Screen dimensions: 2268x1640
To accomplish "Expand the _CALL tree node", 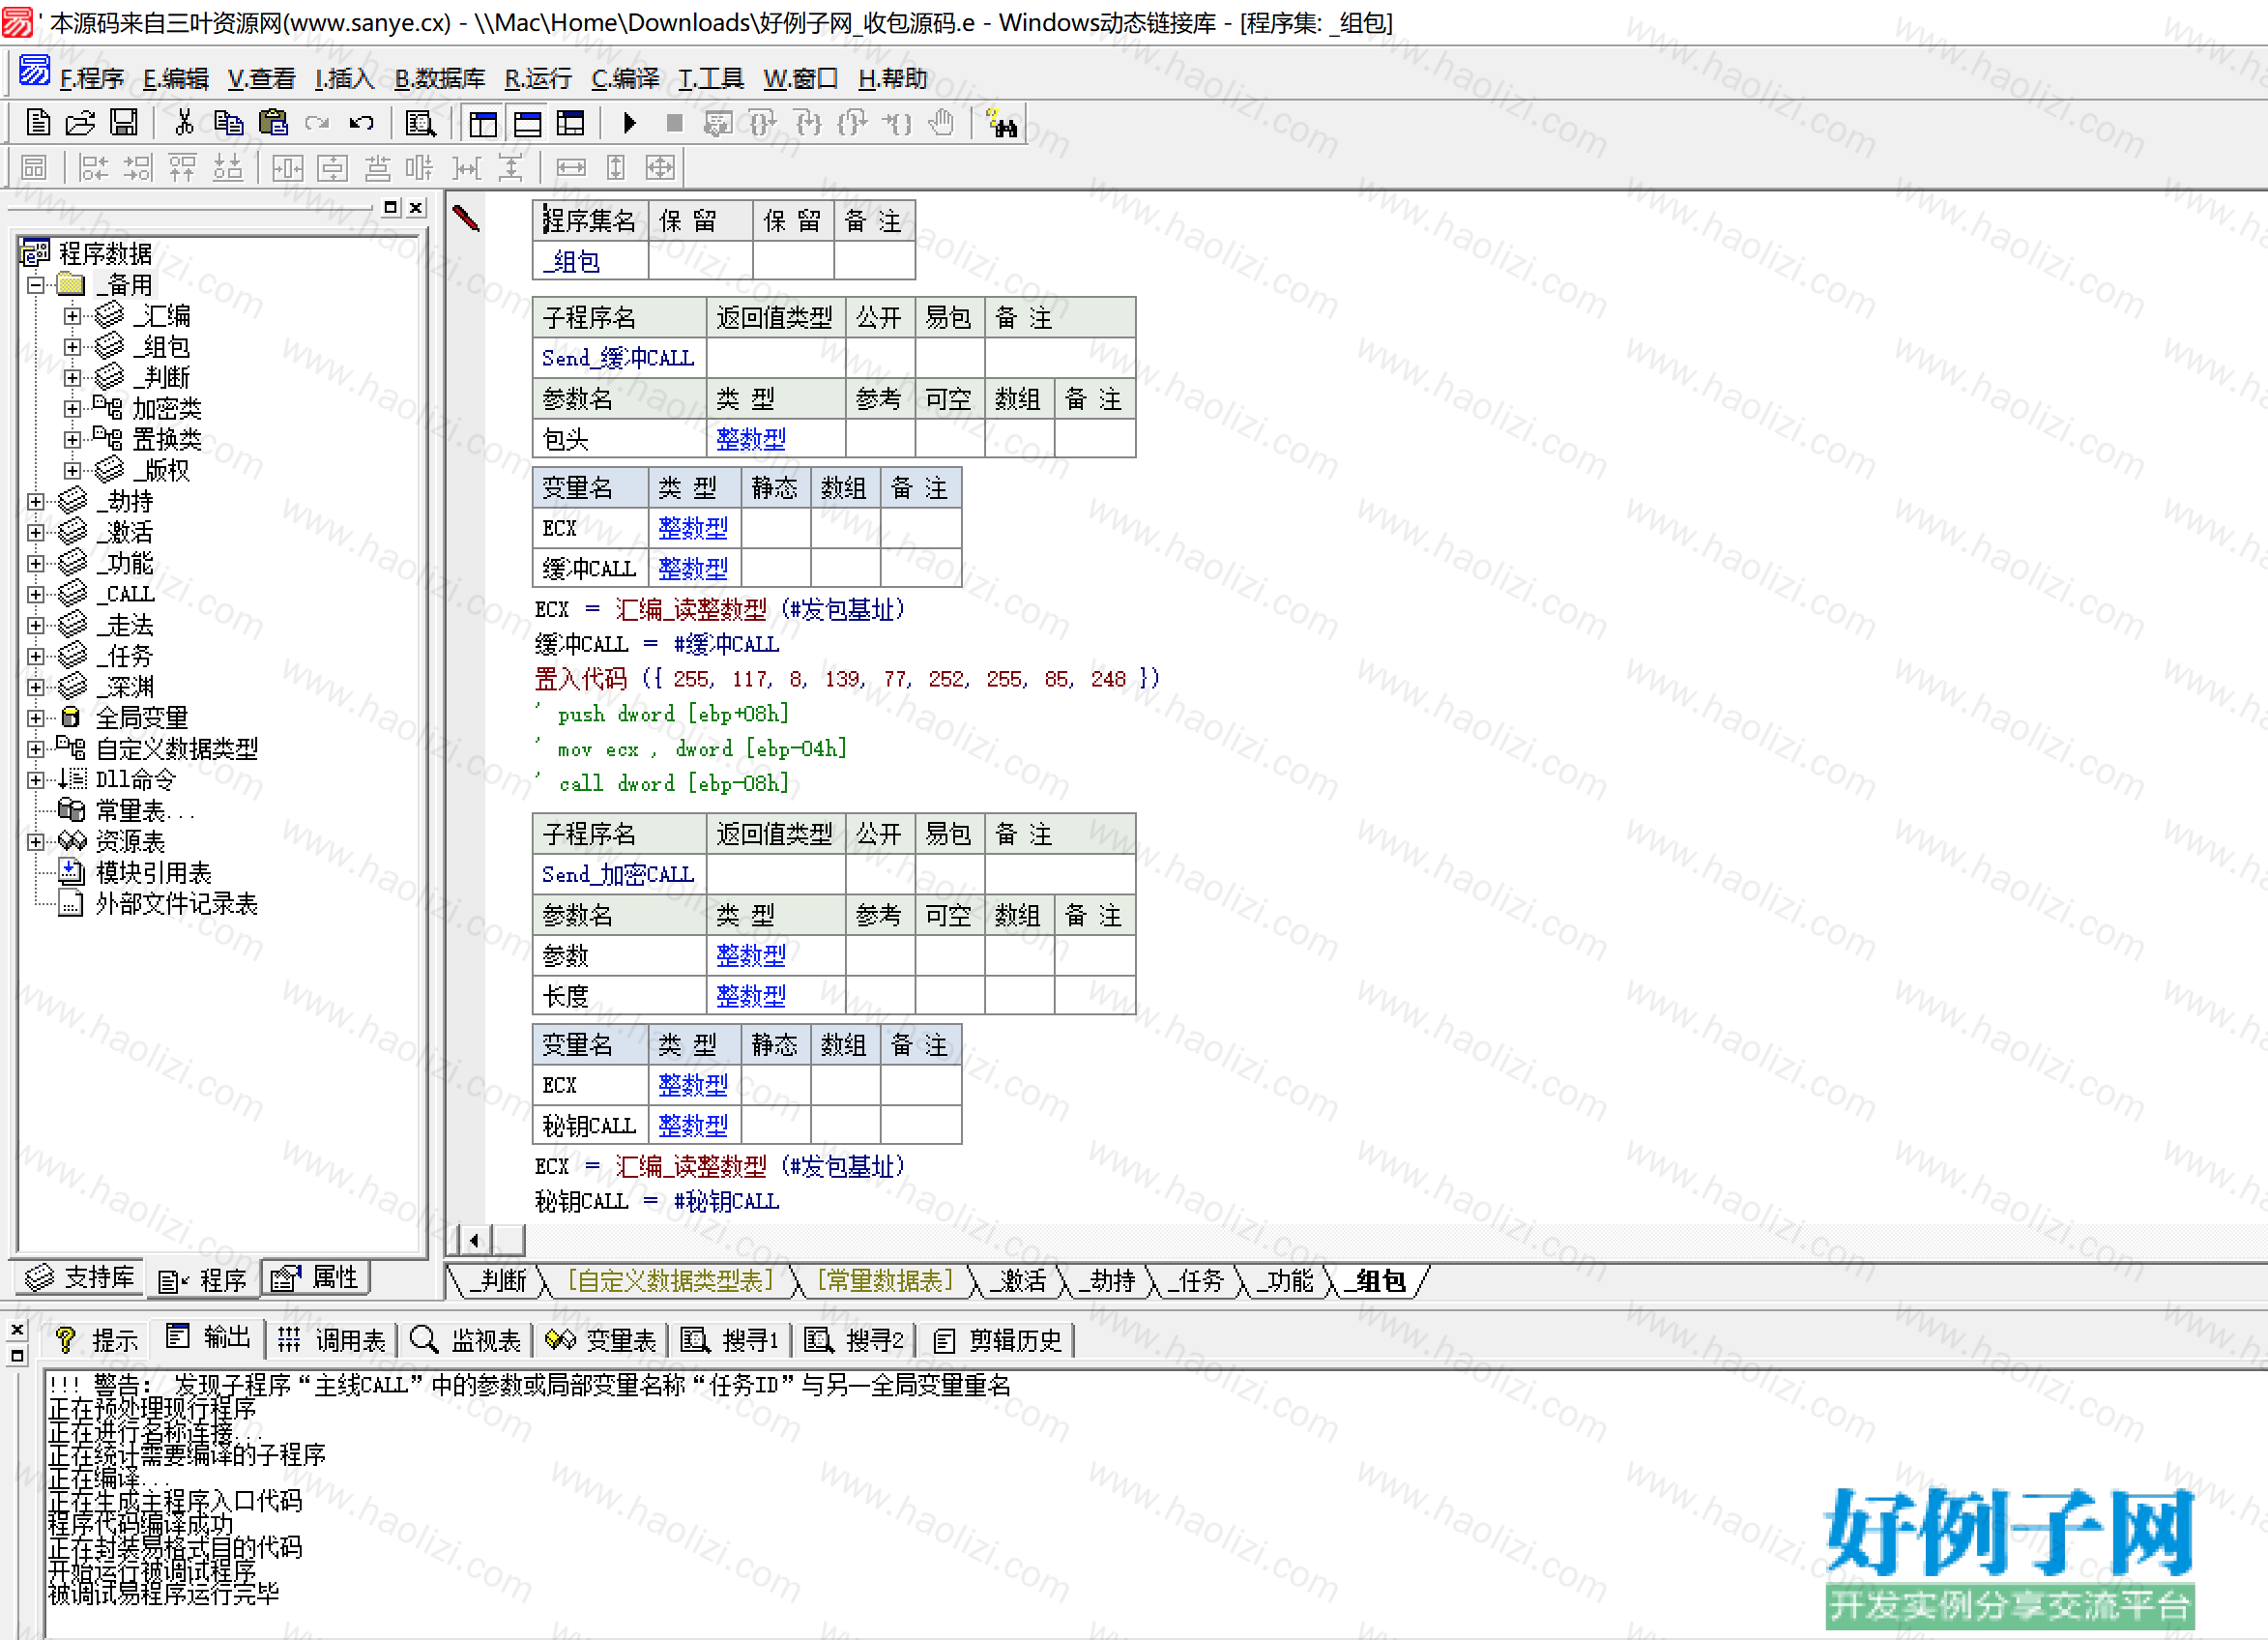I will 36,595.
